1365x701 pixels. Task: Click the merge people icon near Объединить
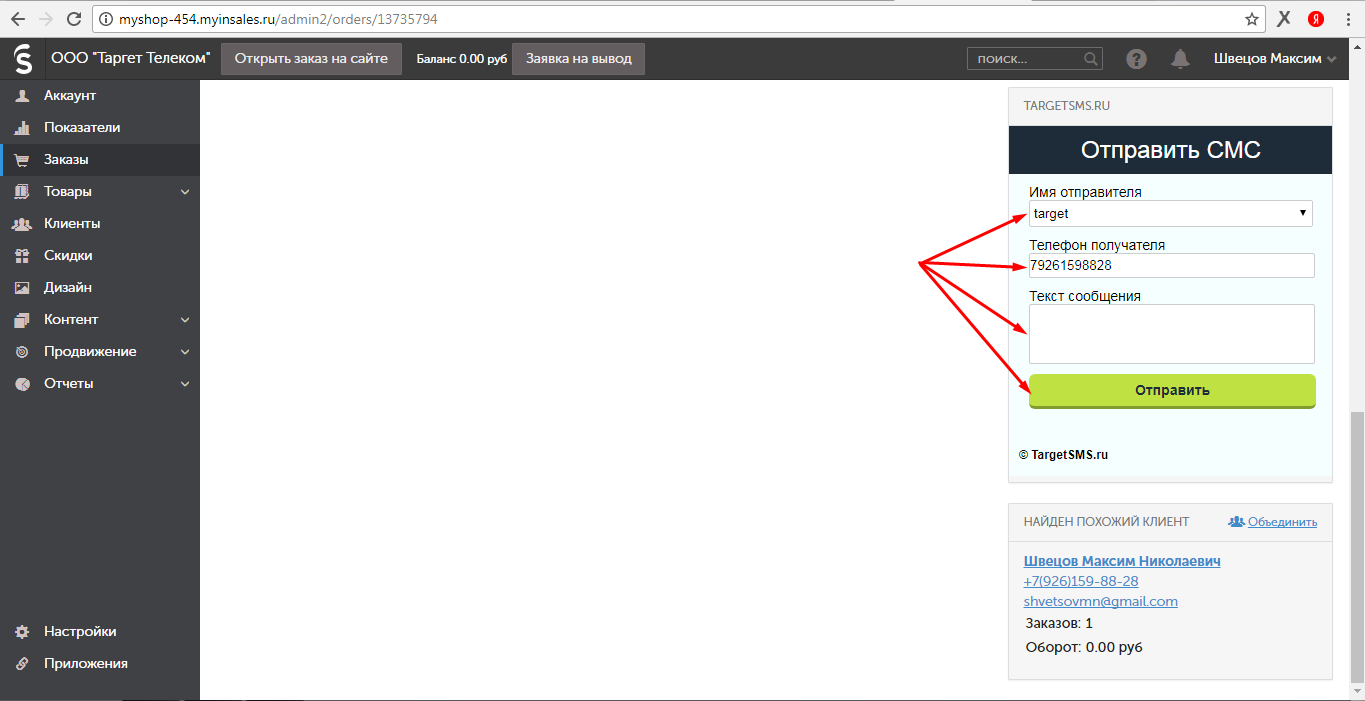click(1236, 522)
